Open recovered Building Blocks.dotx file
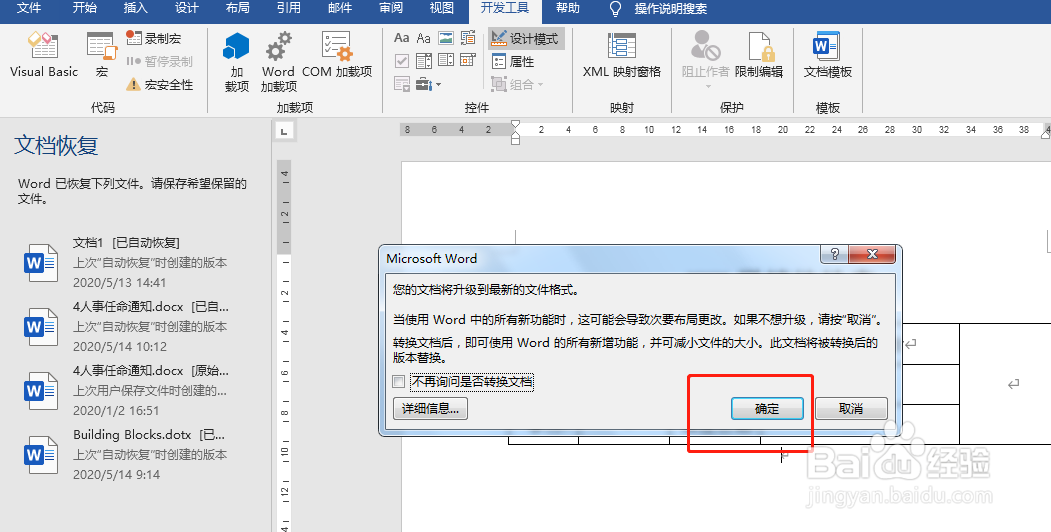Viewport: 1051px width, 532px height. coord(127,454)
